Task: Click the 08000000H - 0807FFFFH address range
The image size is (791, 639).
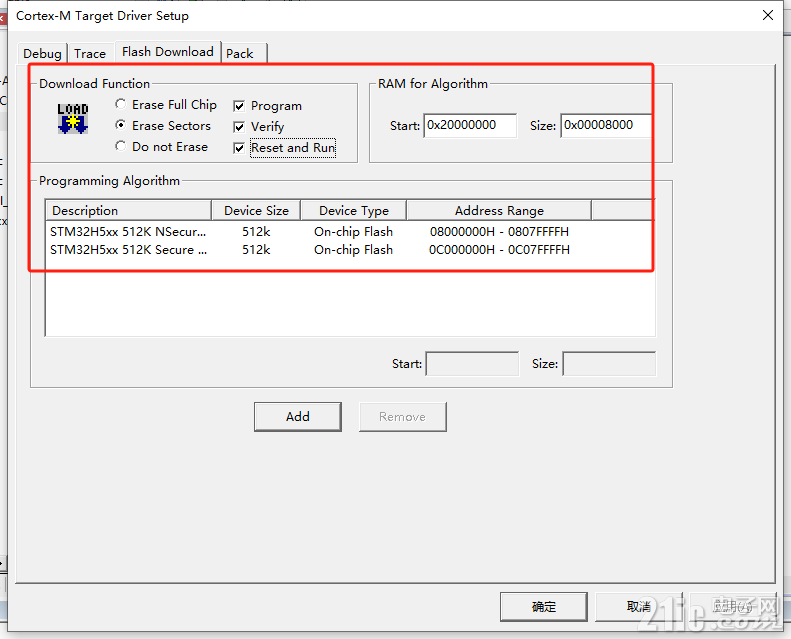Action: 499,231
